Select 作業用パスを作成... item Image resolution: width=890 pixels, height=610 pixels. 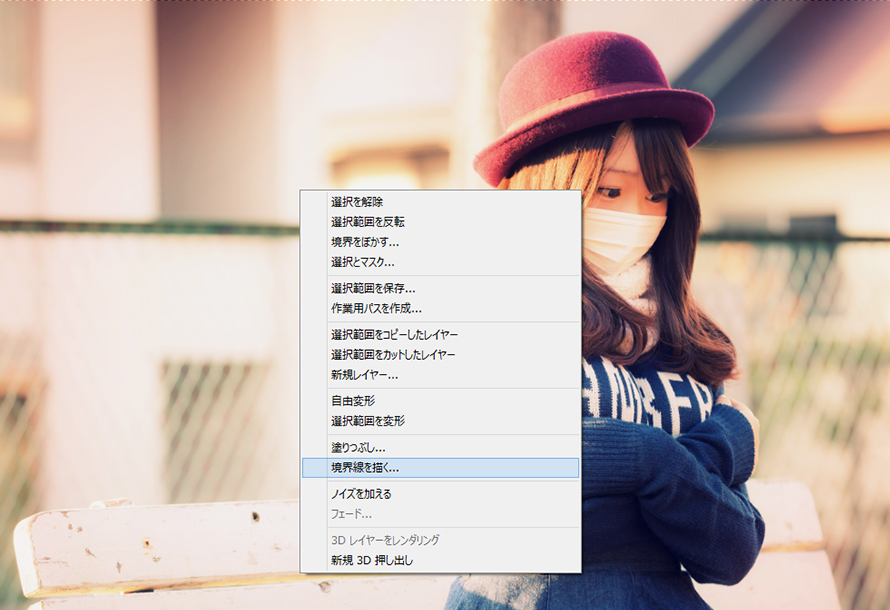440,309
